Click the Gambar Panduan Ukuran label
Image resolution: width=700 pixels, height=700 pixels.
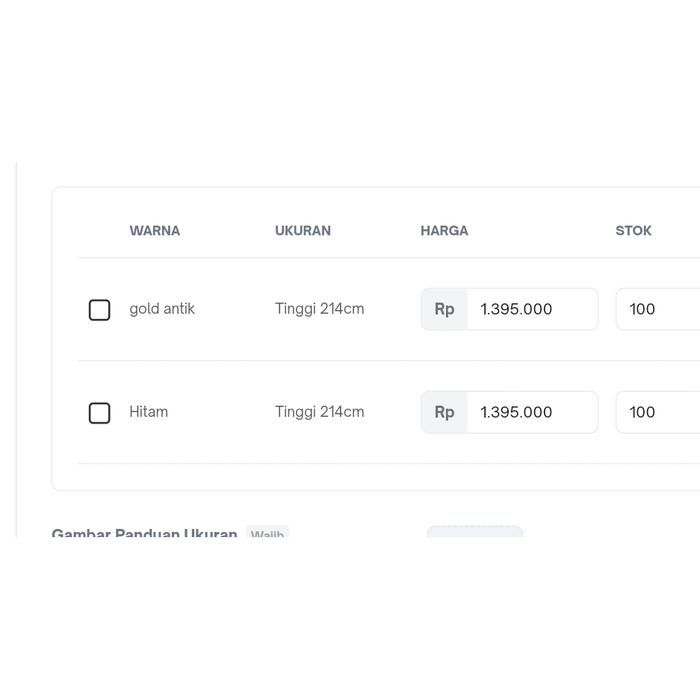[144, 533]
